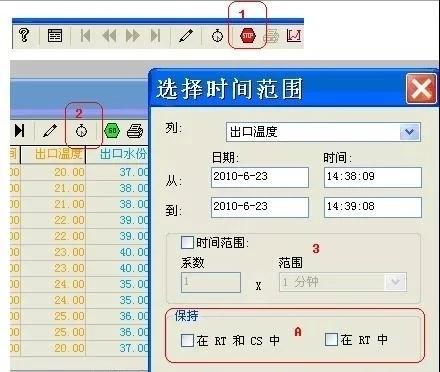This screenshot has height=372, width=440.
Task: Select the first 25.00 cell in 出口温度 column
Action: click(x=53, y=316)
